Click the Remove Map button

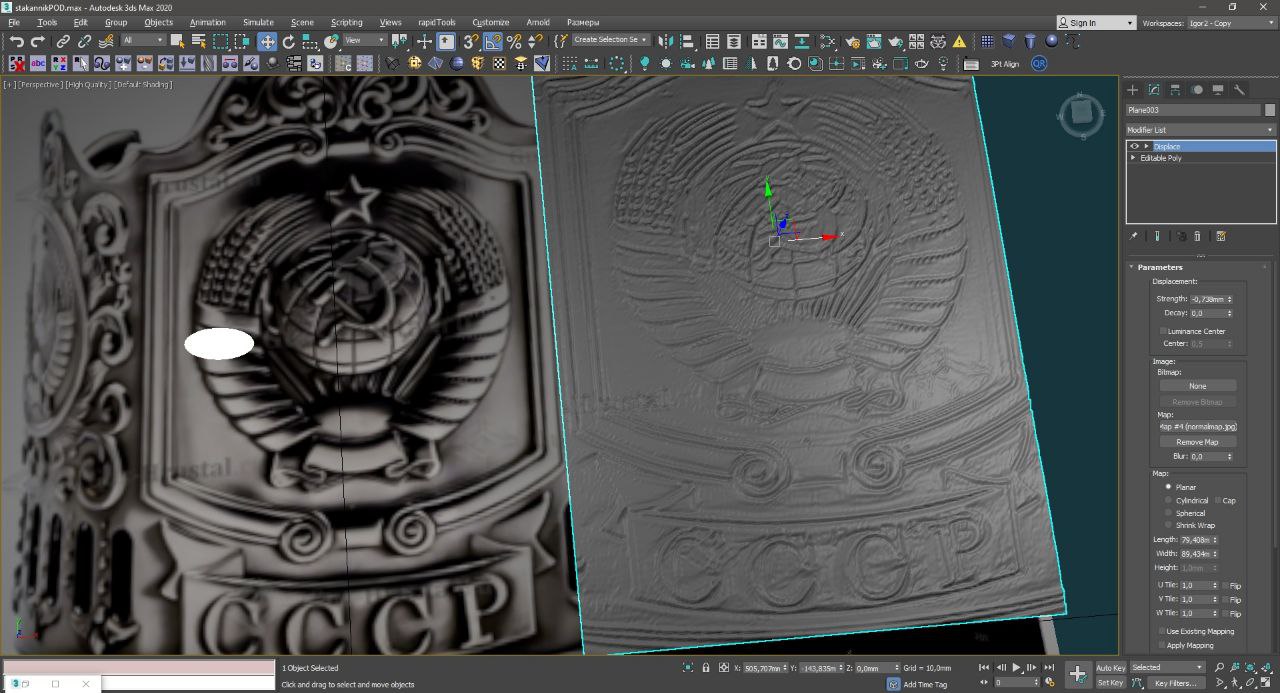1198,442
